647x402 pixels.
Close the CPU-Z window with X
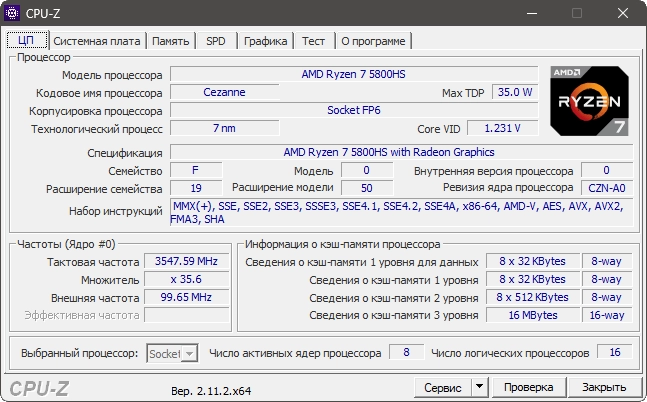pyautogui.click(x=623, y=13)
